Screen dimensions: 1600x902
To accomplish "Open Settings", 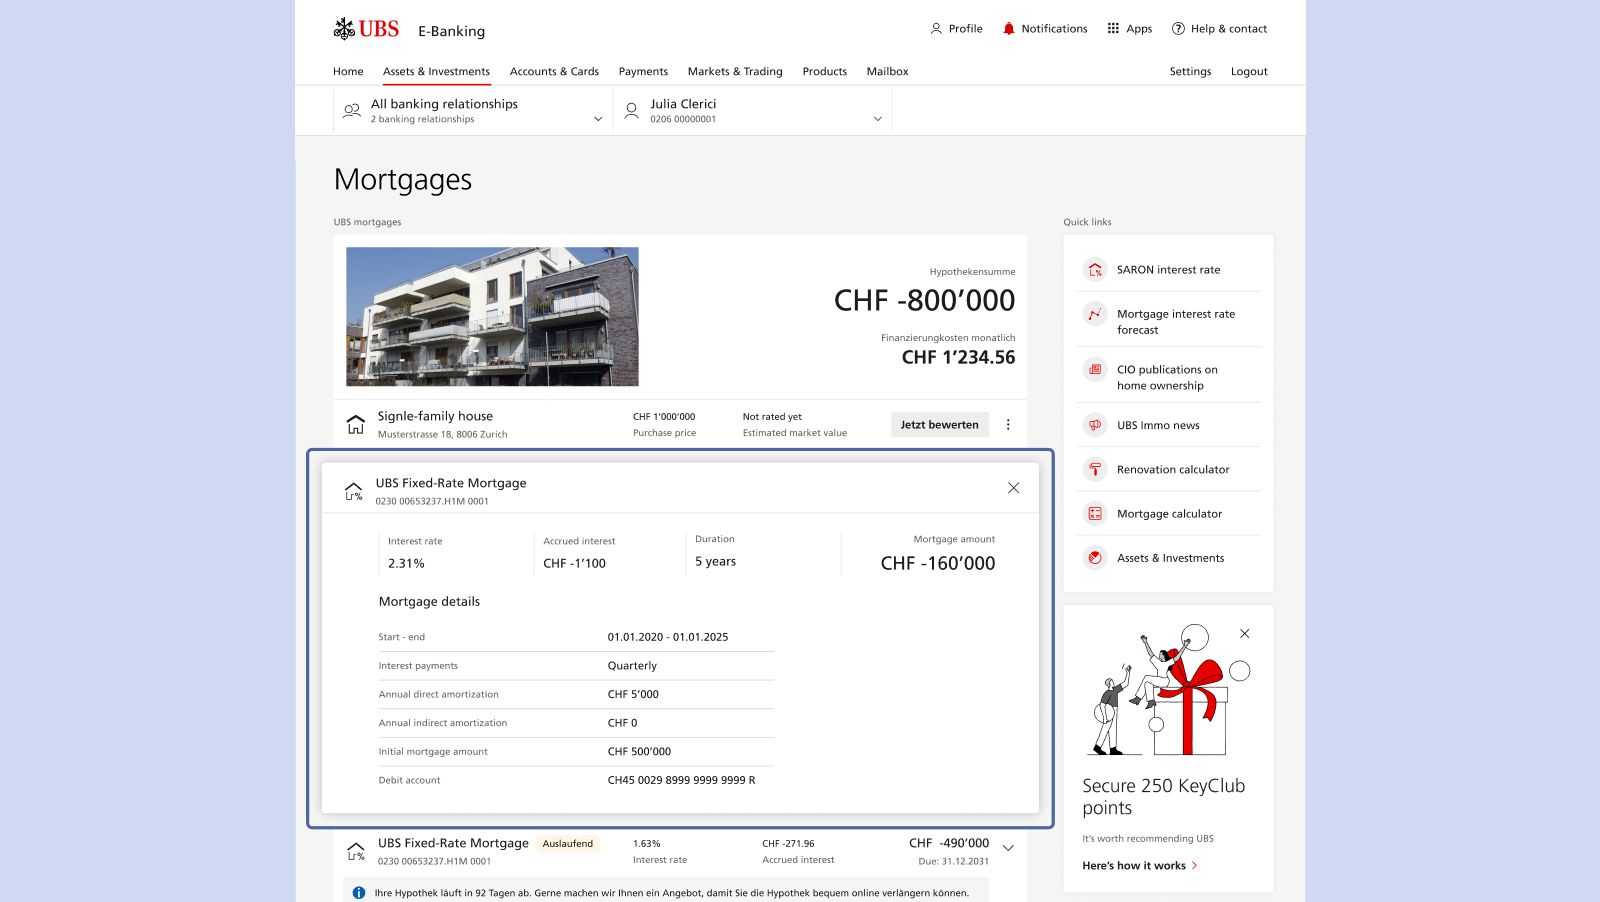I will point(1190,72).
